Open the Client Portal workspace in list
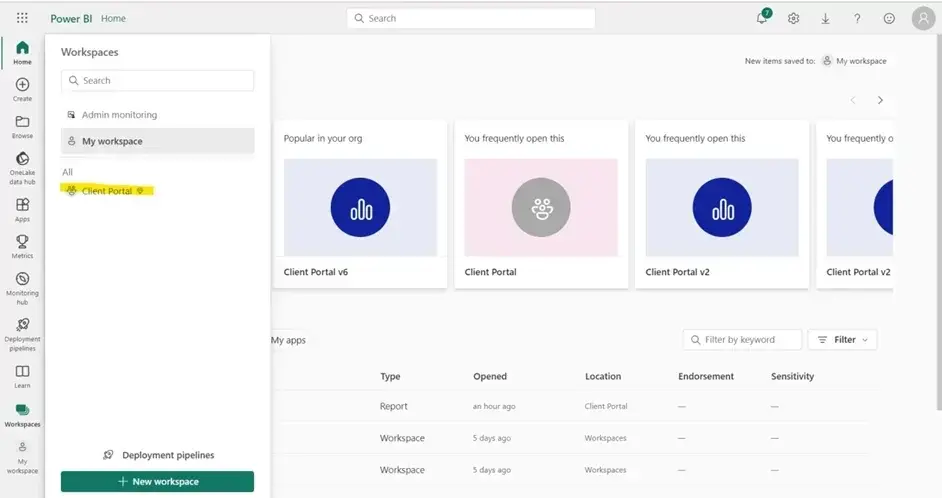 pyautogui.click(x=107, y=191)
